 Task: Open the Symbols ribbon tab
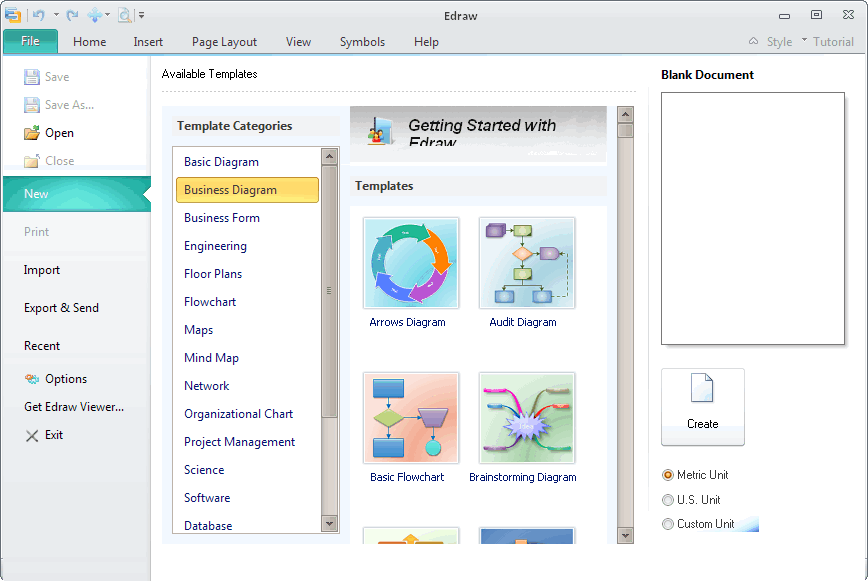pyautogui.click(x=362, y=42)
